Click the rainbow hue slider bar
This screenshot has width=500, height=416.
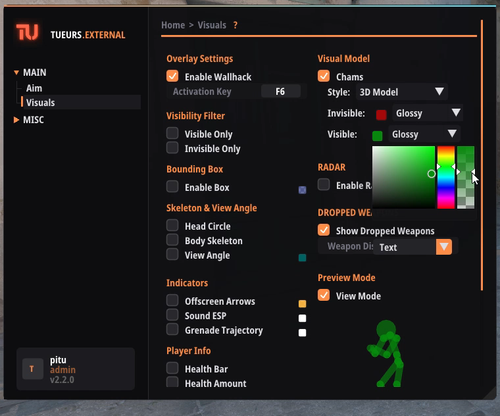(446, 177)
